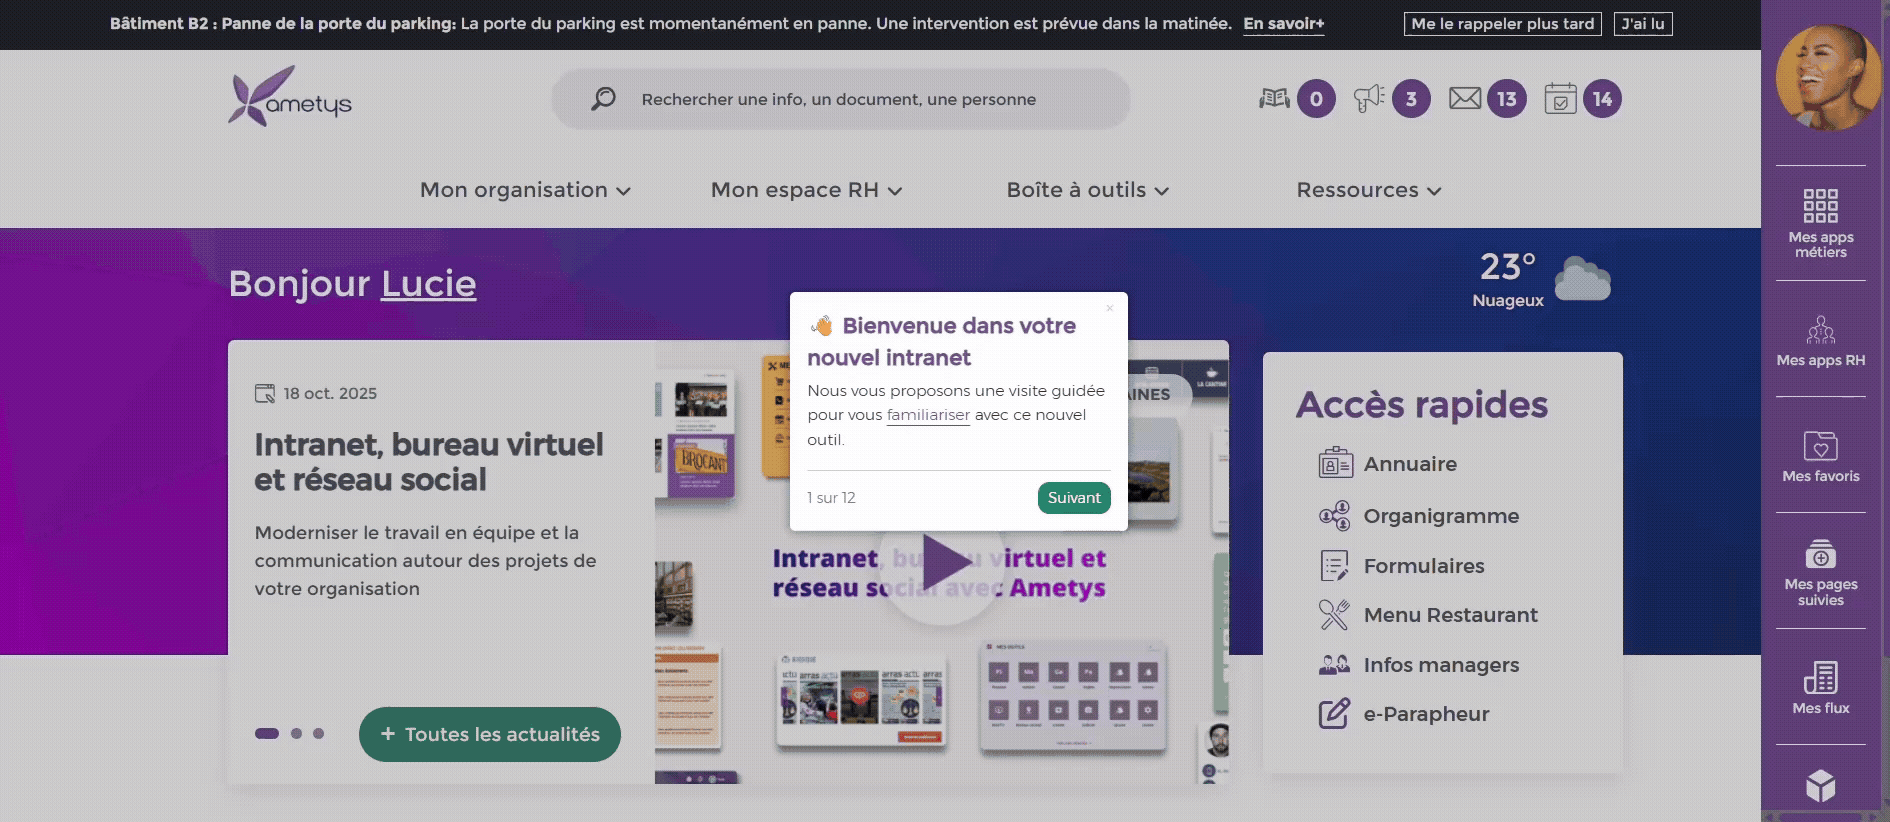This screenshot has width=1890, height=822.
Task: Click the newspaper icon with 0 badge
Action: pyautogui.click(x=1274, y=99)
